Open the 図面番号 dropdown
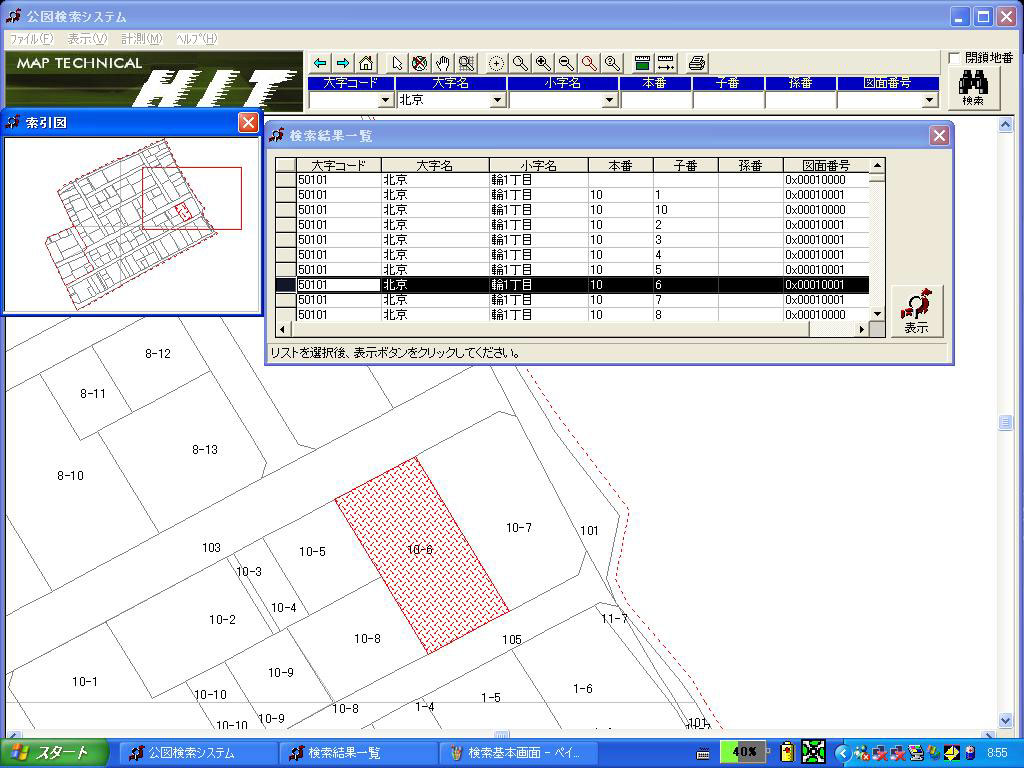The width and height of the screenshot is (1024, 768). pyautogui.click(x=930, y=100)
